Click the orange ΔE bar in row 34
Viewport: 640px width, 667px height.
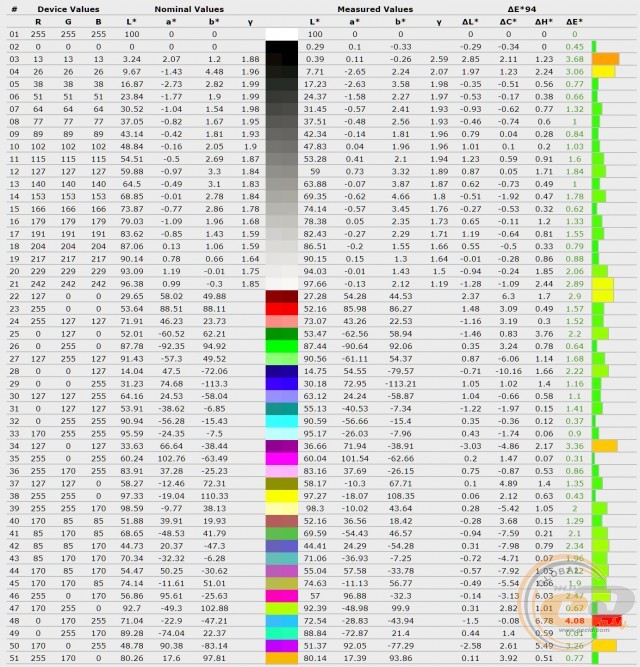click(x=605, y=446)
